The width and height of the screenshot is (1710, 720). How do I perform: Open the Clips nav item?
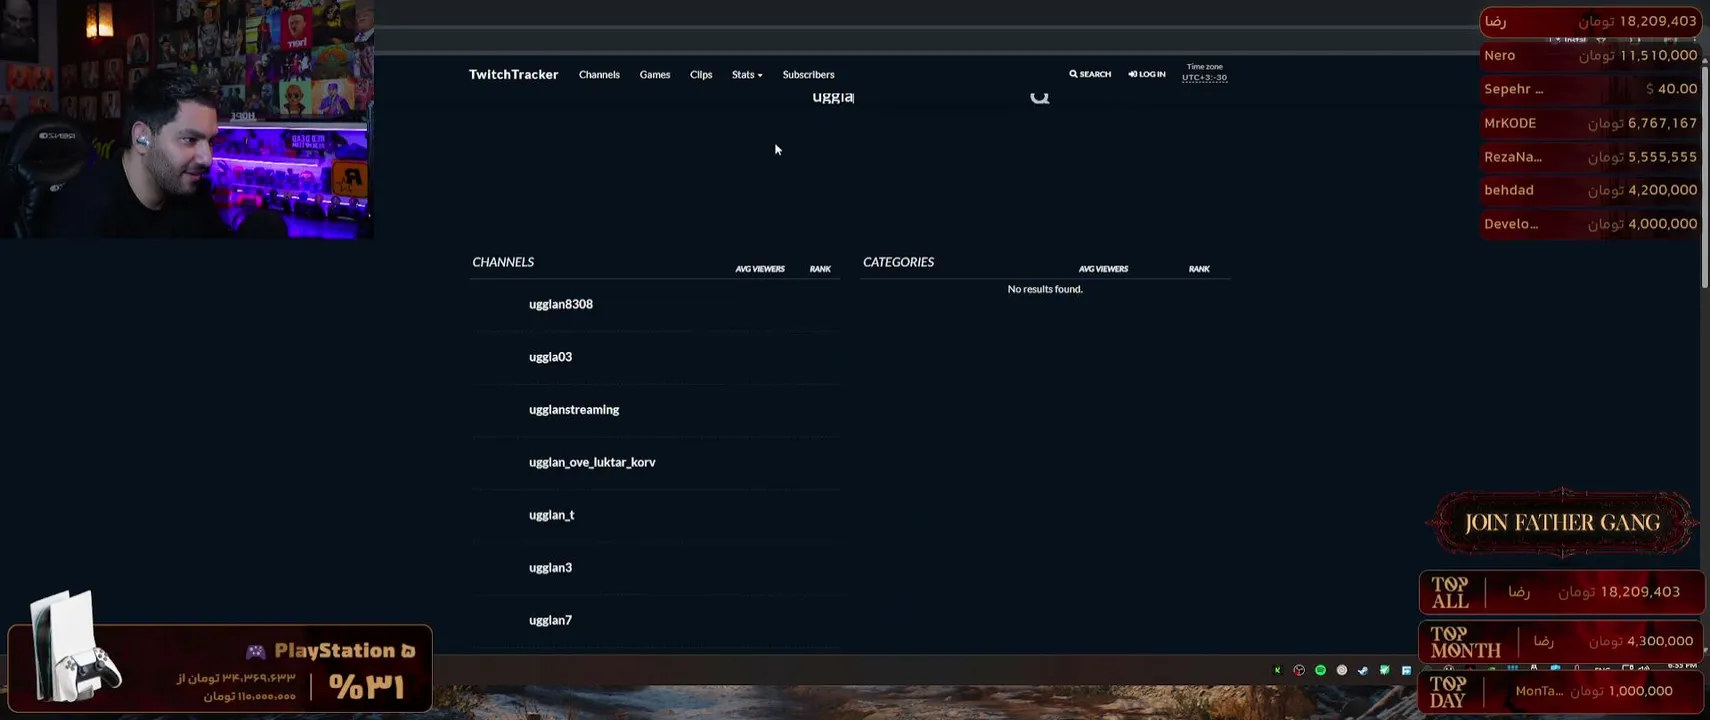click(x=701, y=75)
